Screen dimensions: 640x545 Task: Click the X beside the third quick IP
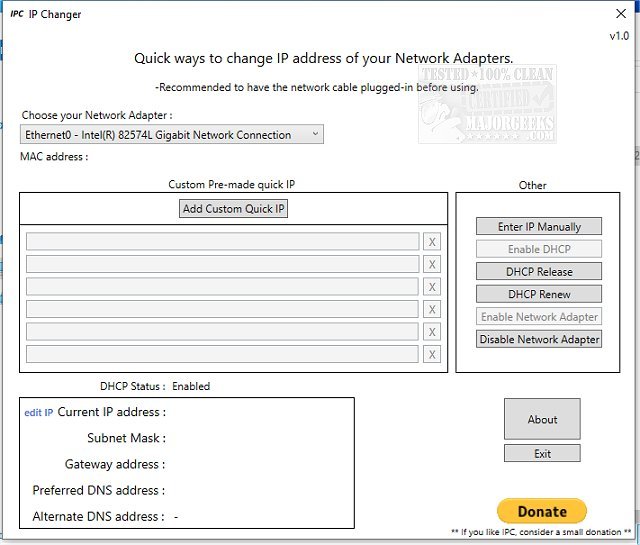[x=432, y=287]
